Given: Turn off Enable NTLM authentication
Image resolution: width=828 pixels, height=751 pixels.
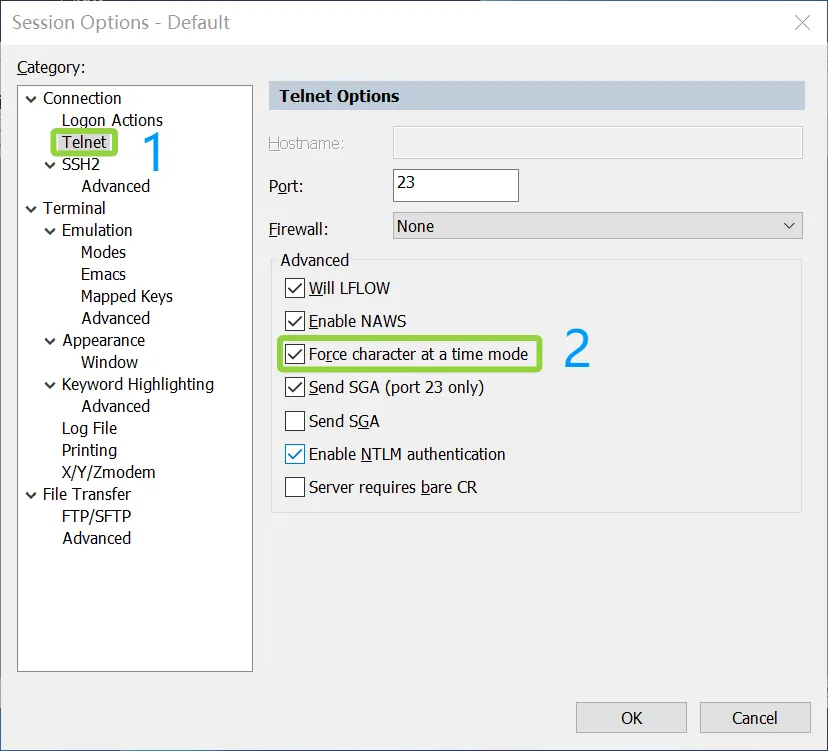Looking at the screenshot, I should pos(295,455).
